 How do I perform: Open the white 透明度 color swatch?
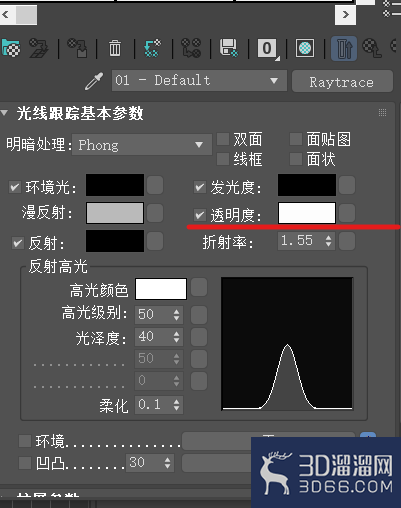click(307, 213)
